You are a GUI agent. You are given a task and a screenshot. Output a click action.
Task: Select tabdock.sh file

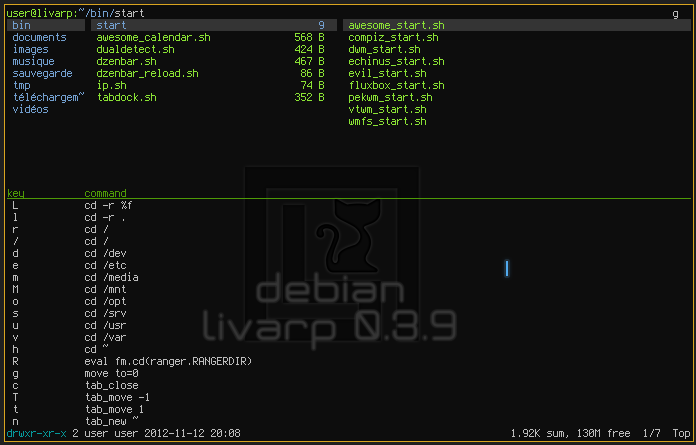[127, 97]
